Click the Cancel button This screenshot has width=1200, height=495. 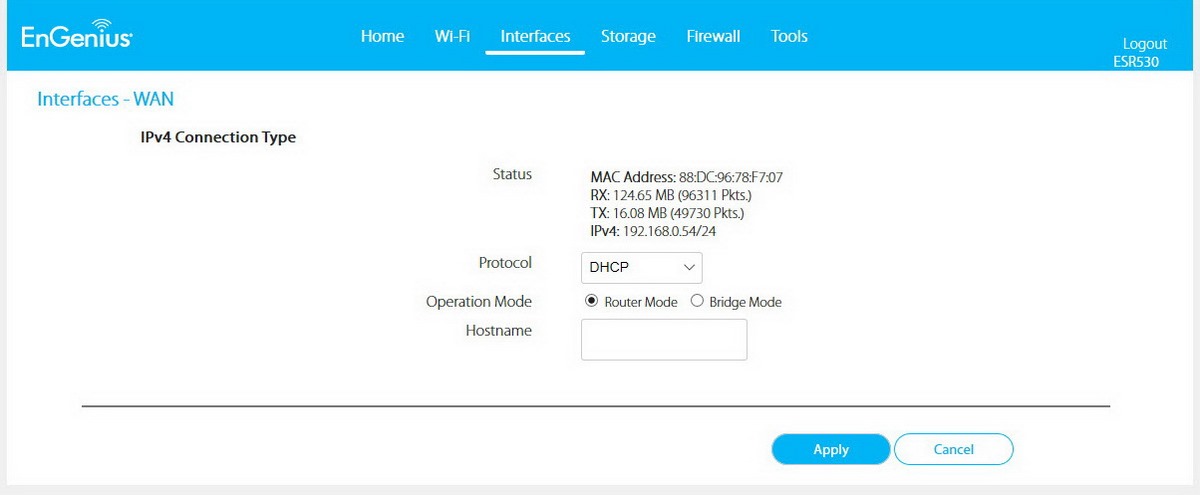pyautogui.click(x=953, y=450)
